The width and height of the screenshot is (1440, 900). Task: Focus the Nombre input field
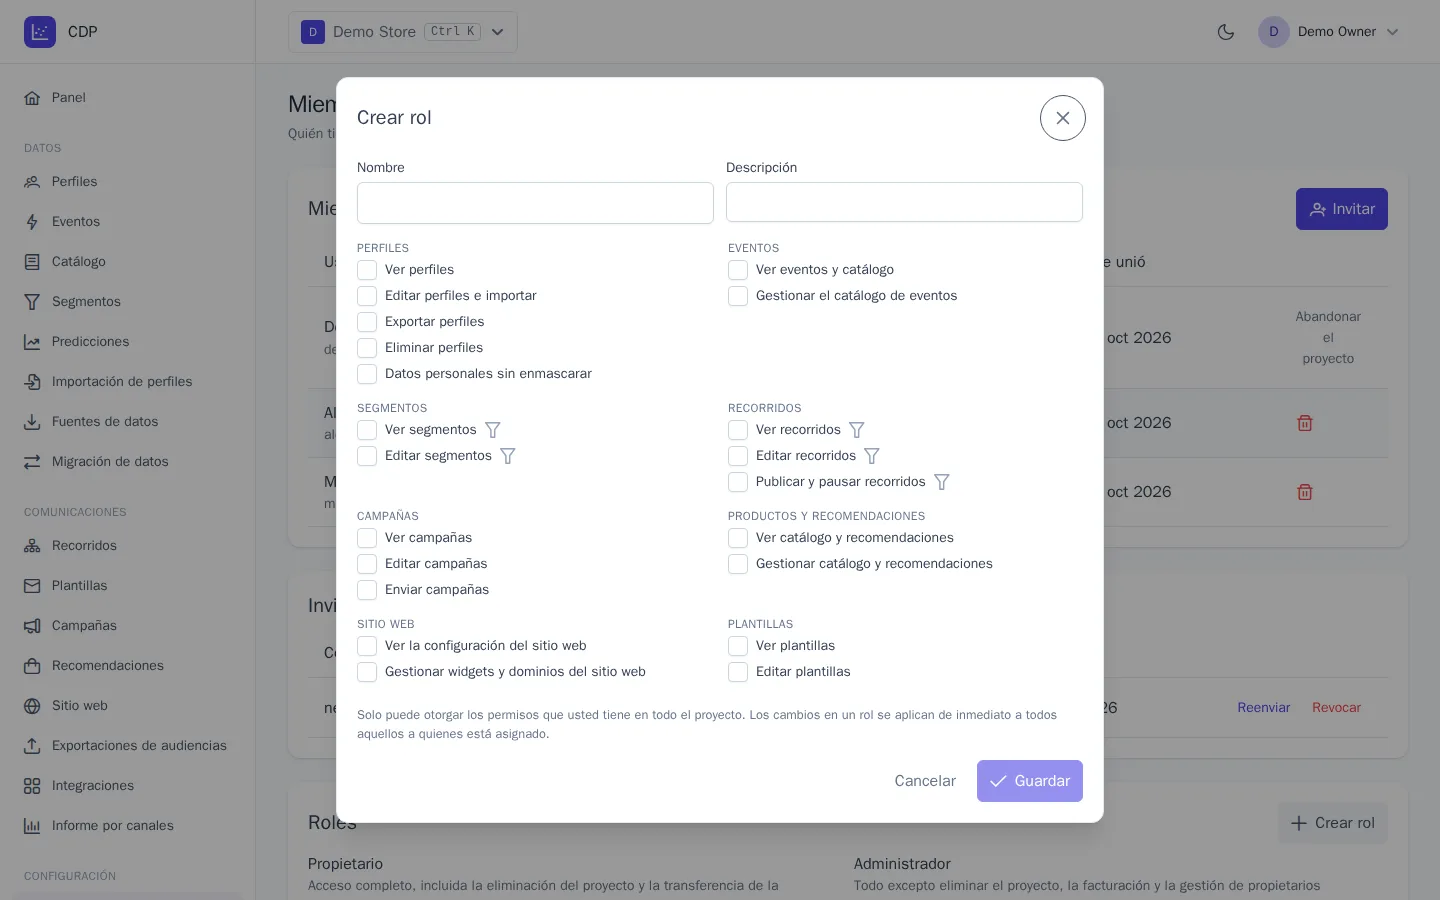point(535,203)
